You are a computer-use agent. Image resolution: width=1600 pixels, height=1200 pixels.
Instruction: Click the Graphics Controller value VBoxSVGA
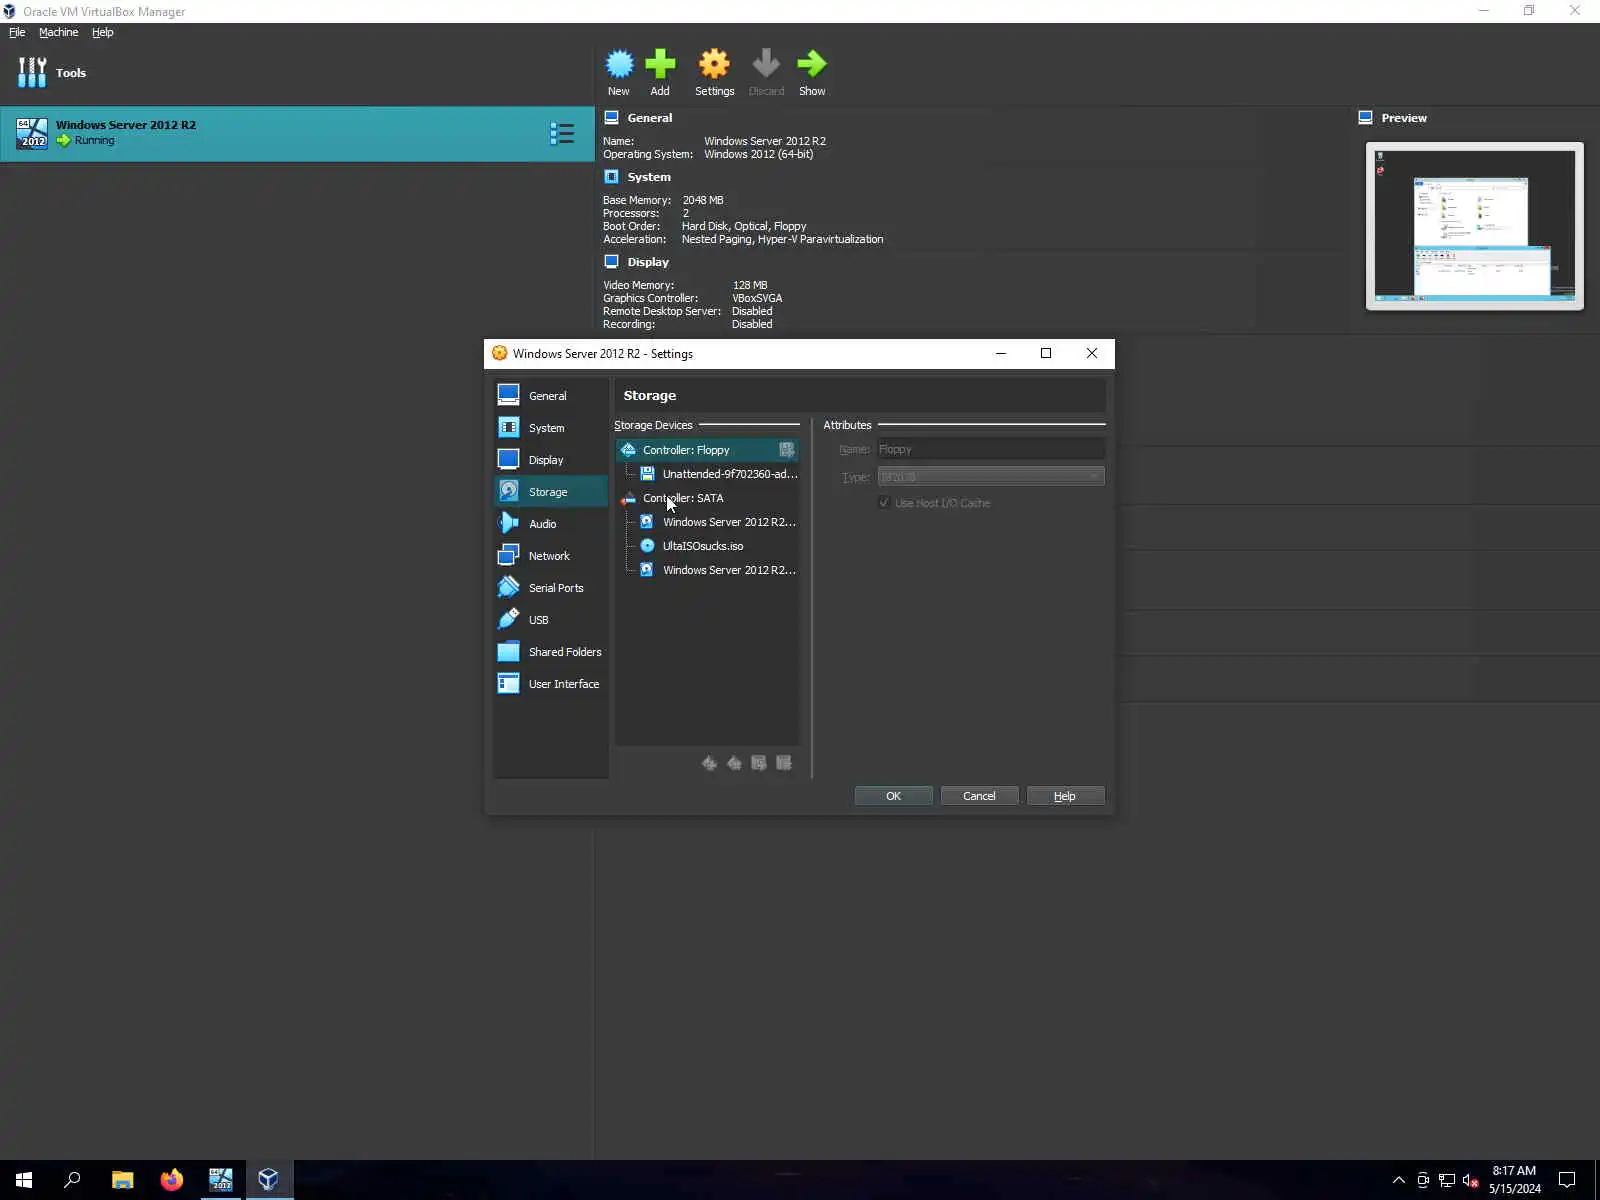tap(757, 298)
